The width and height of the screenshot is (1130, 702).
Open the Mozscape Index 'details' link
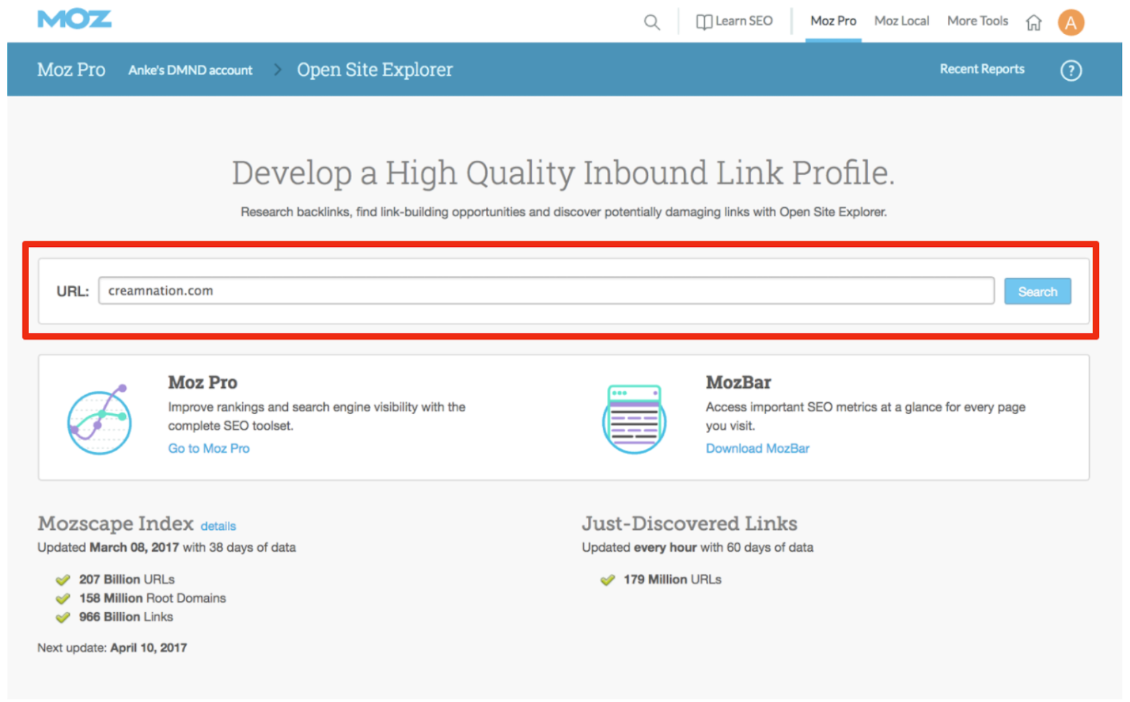pos(218,526)
